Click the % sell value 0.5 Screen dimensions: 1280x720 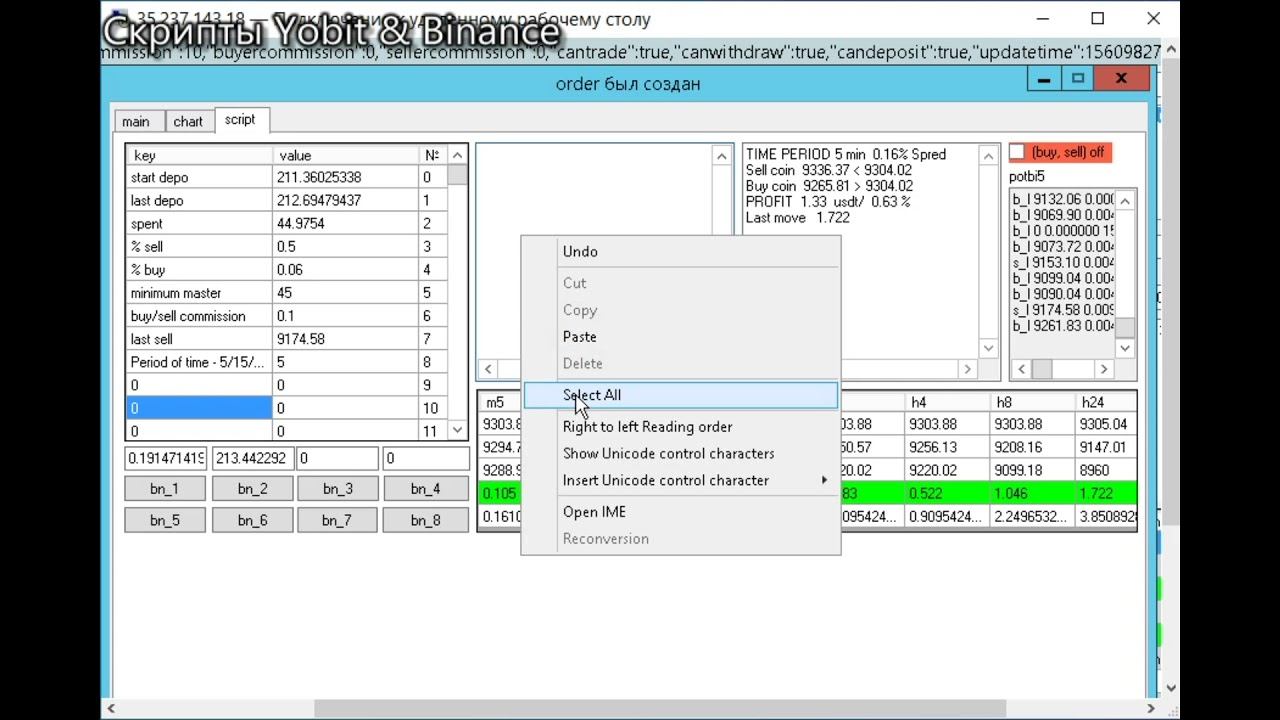pyautogui.click(x=345, y=247)
